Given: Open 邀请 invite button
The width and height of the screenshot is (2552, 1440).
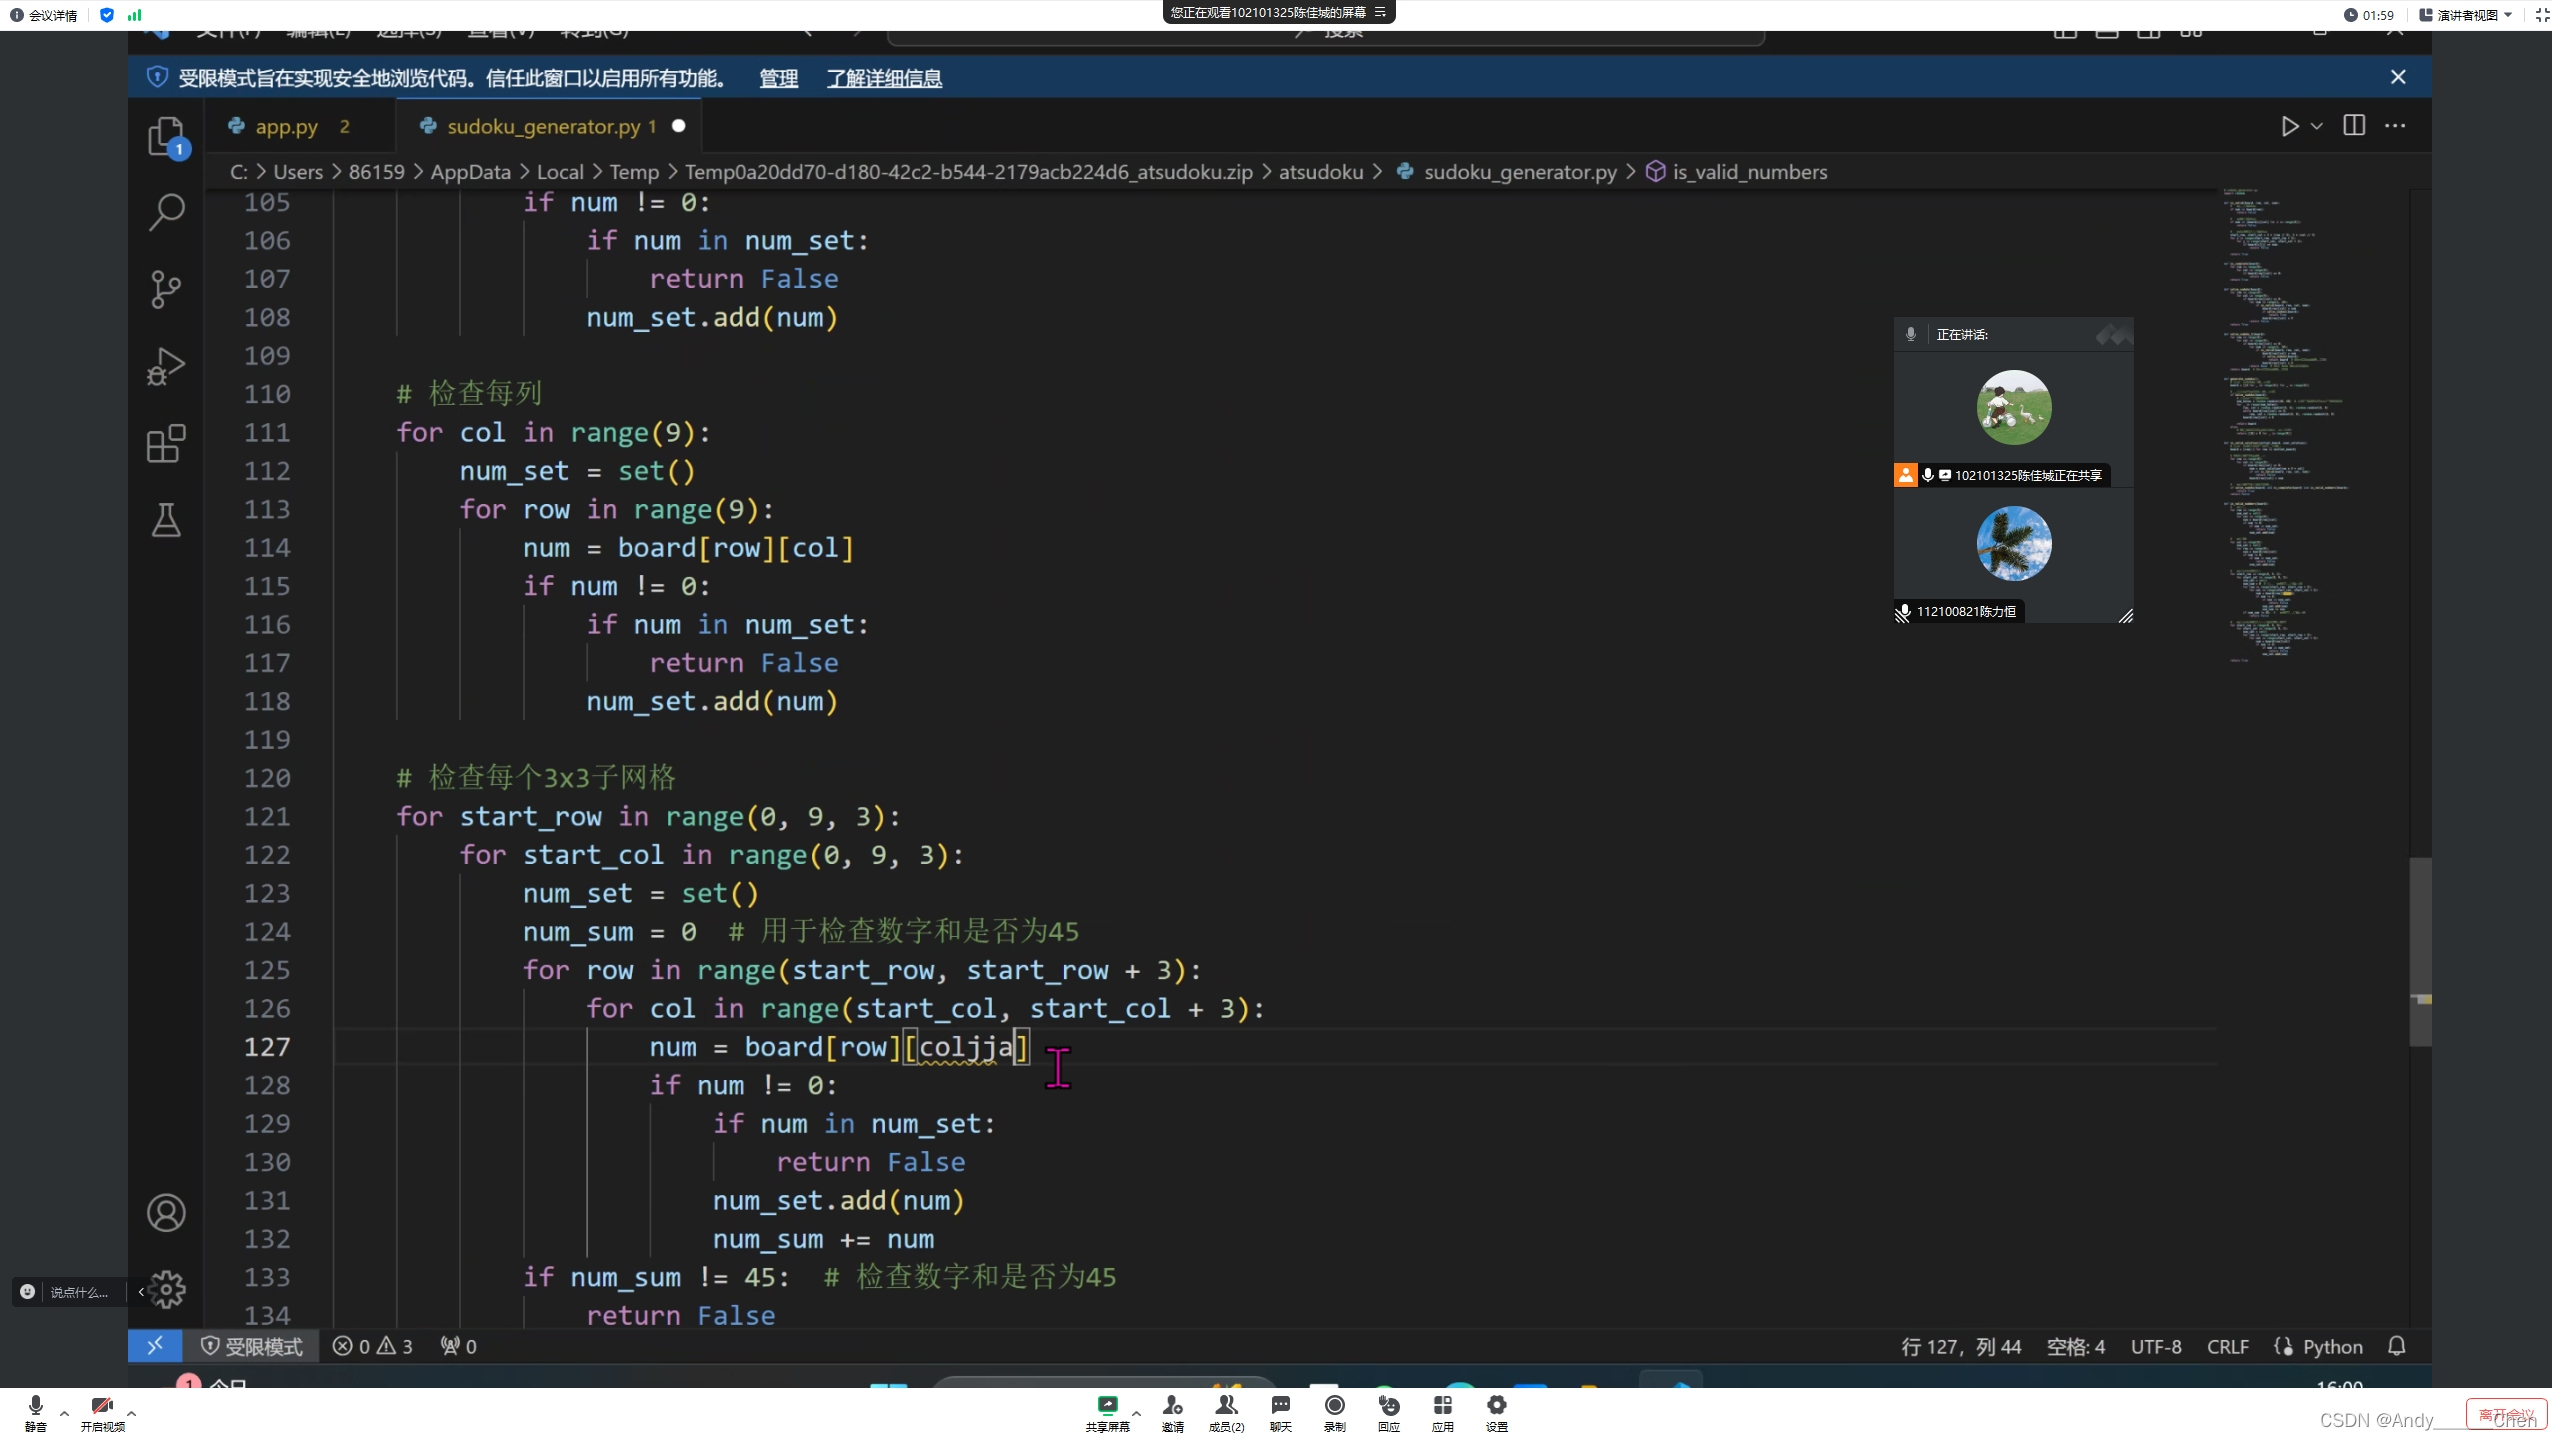Looking at the screenshot, I should point(1172,1413).
